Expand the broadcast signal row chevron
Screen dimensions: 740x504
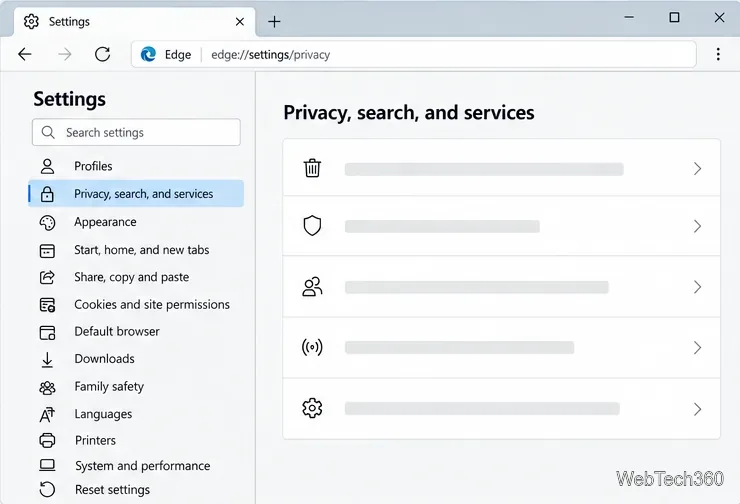tap(698, 348)
